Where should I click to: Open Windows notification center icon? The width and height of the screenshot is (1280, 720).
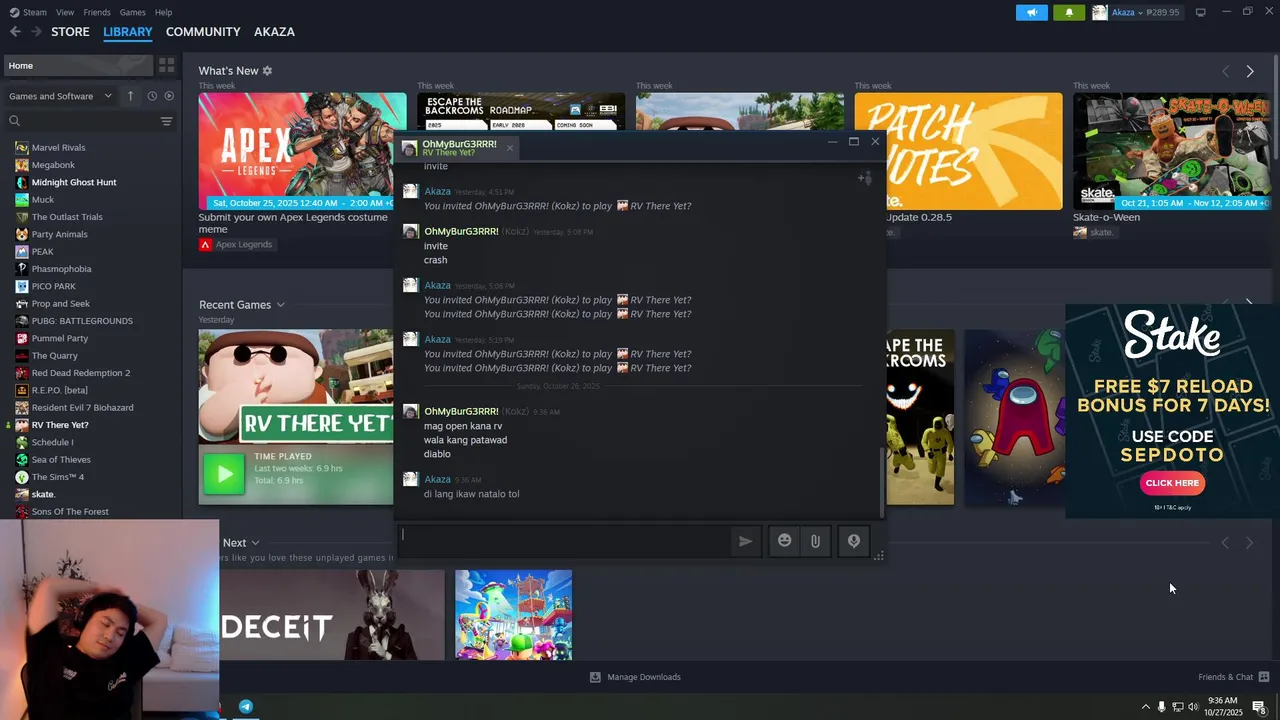click(x=1259, y=707)
